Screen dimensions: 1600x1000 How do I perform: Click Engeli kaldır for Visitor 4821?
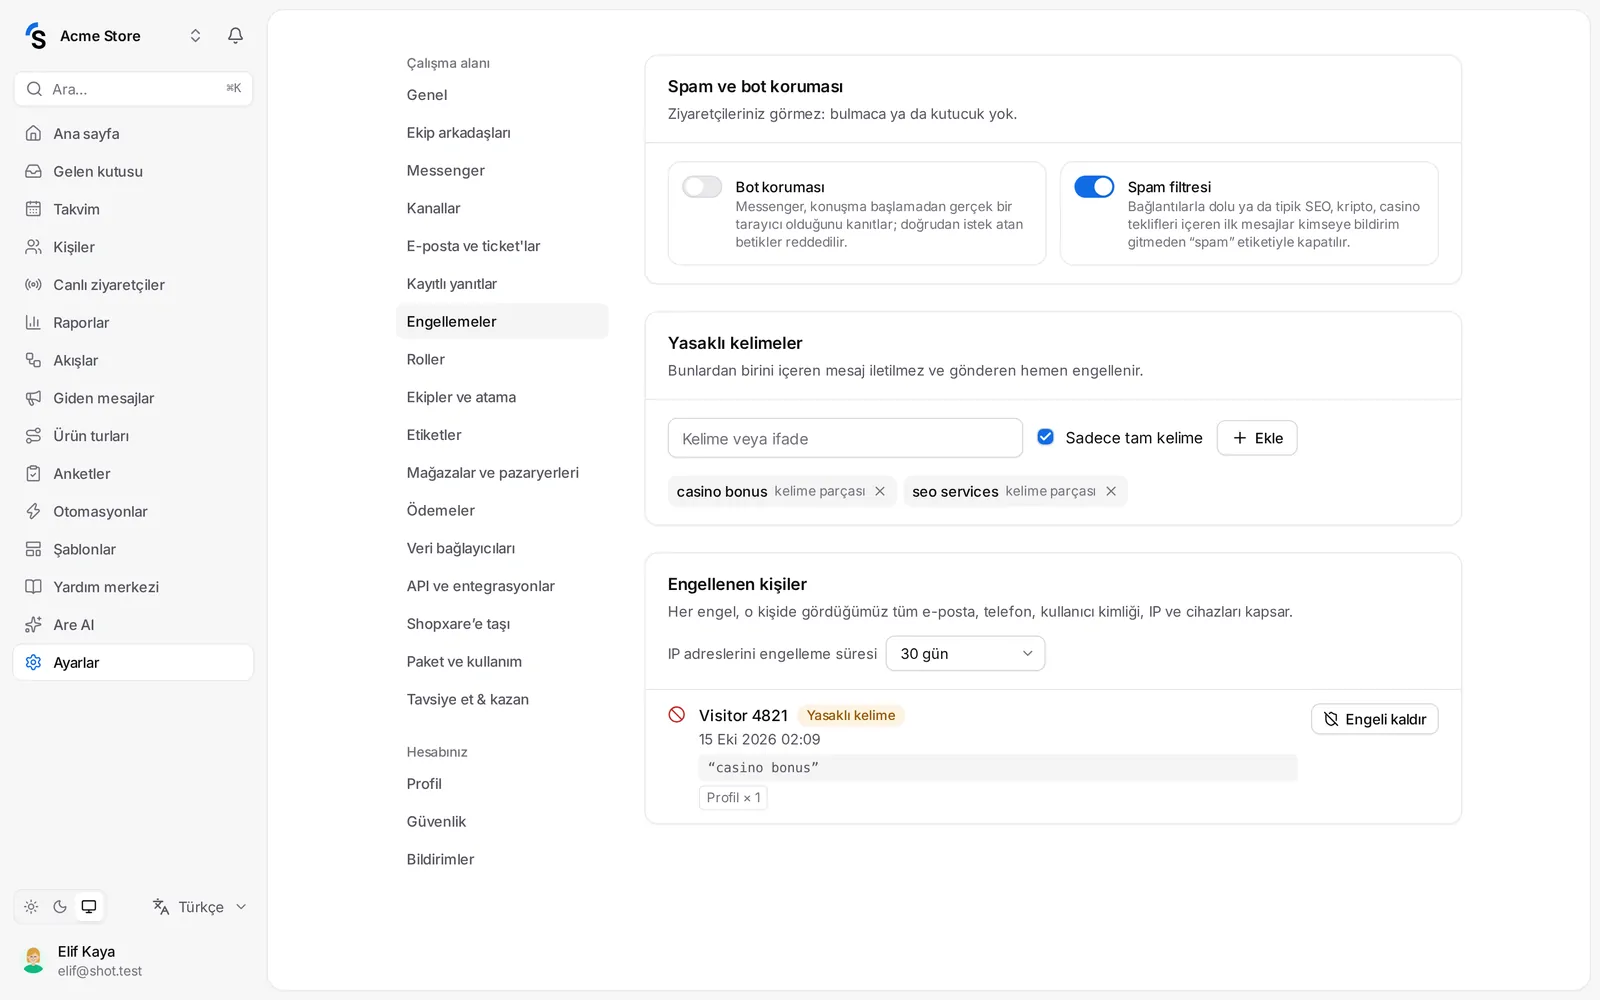pyautogui.click(x=1375, y=719)
